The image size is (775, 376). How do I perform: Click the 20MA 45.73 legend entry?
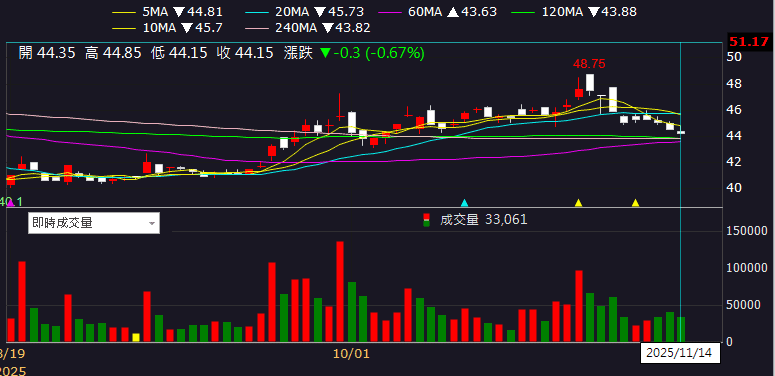pyautogui.click(x=304, y=12)
